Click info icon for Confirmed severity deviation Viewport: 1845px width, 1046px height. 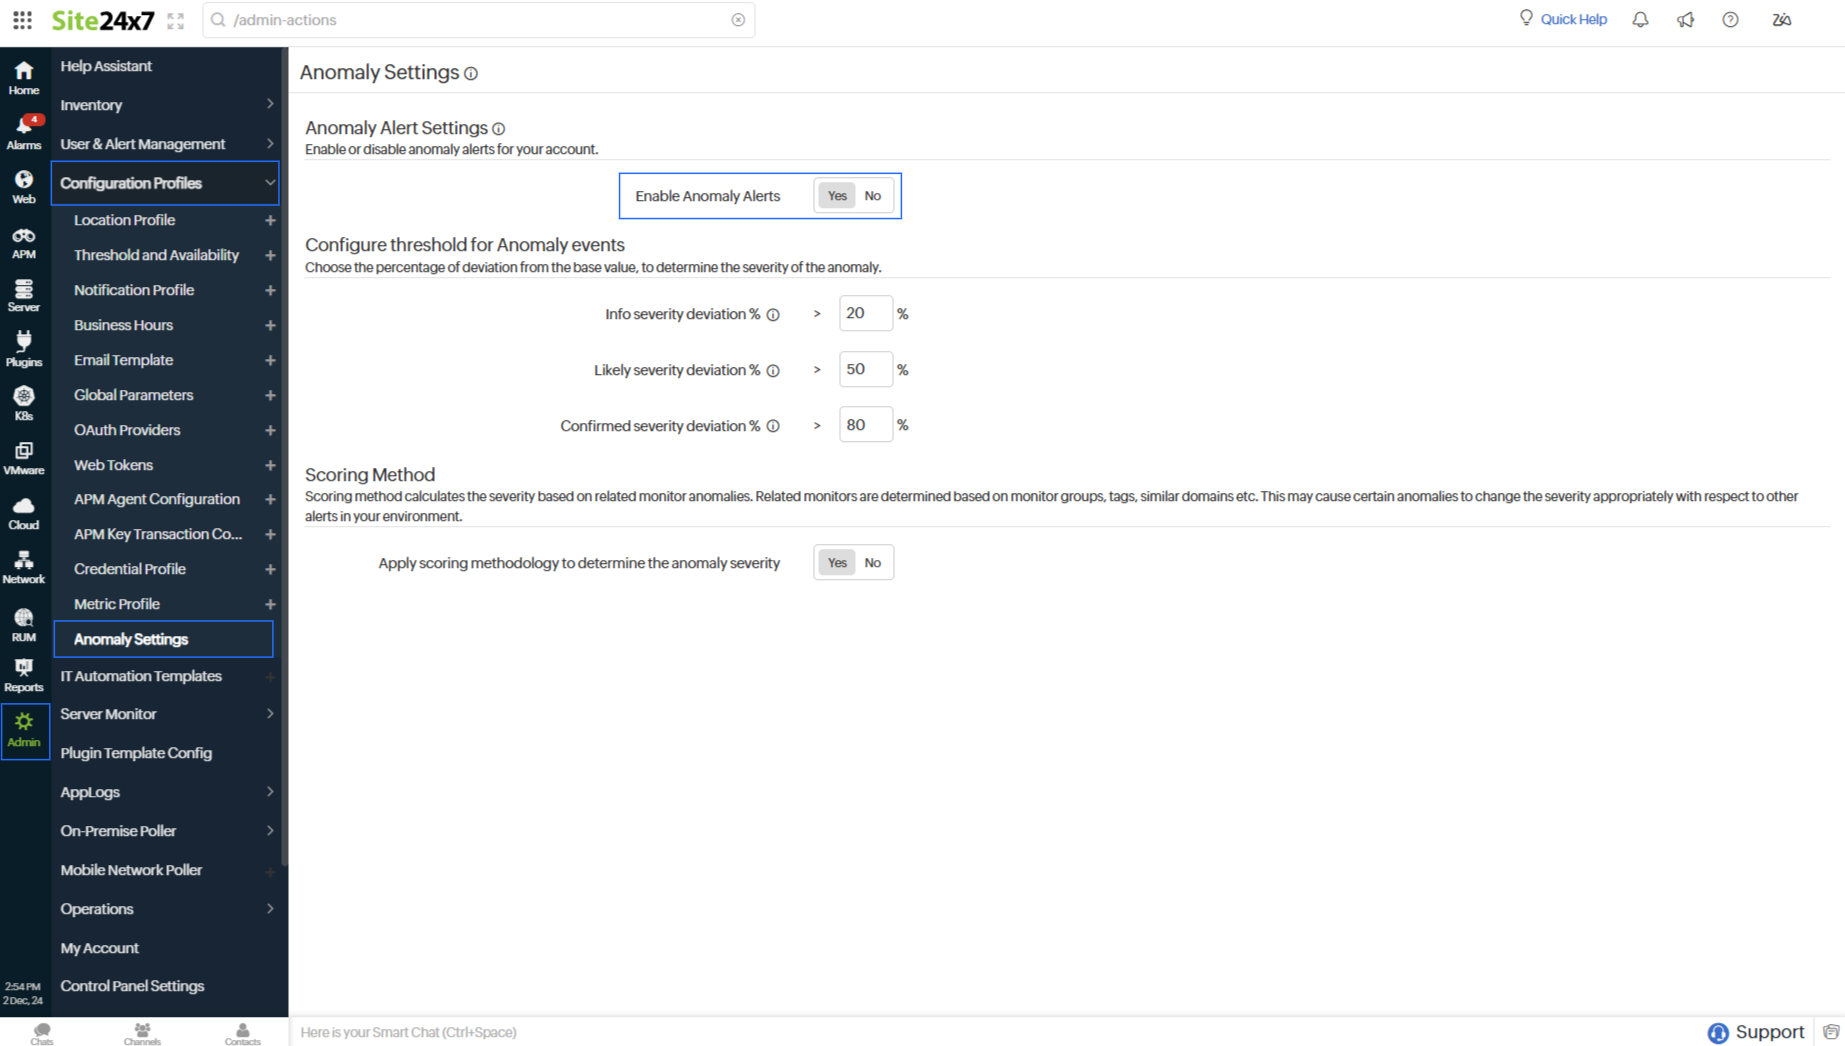[x=773, y=426]
